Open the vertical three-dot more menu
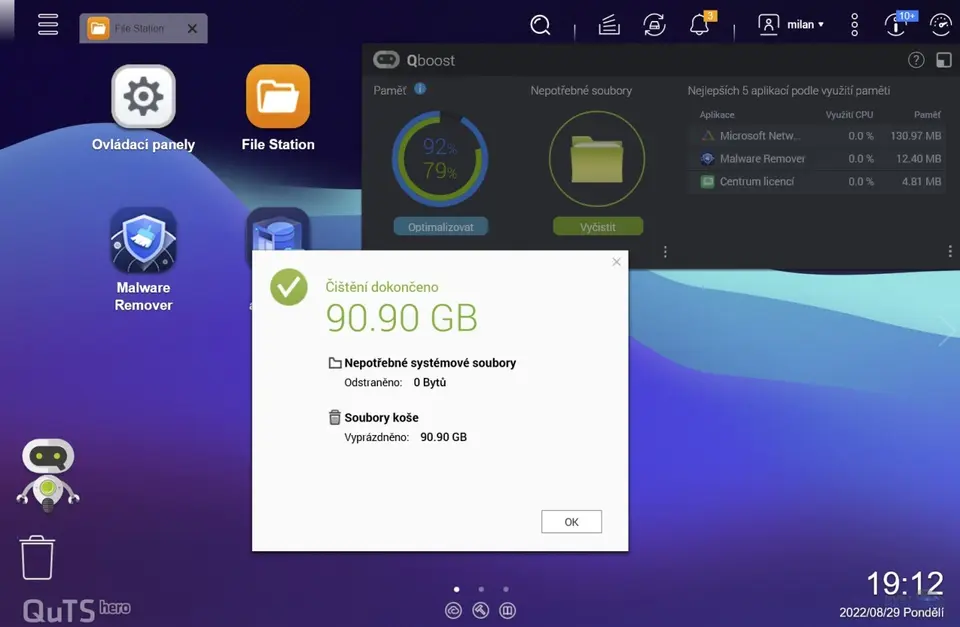 point(854,25)
